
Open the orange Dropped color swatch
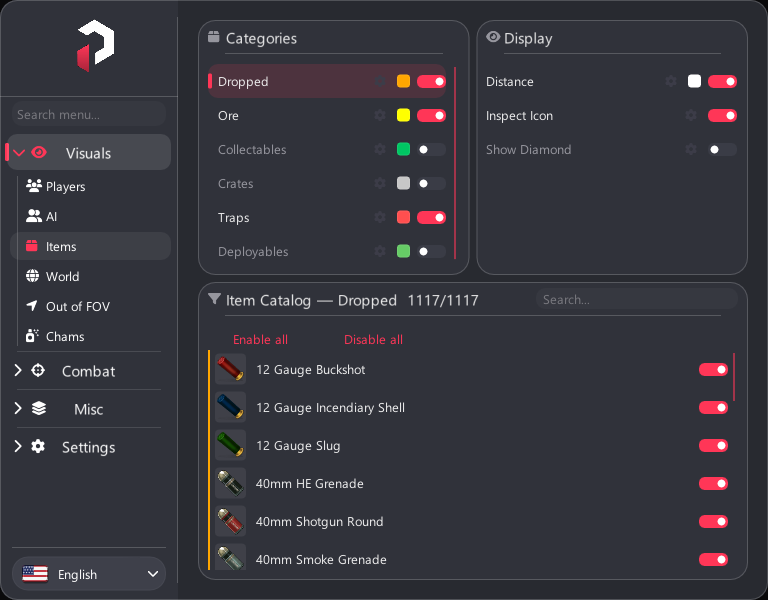403,81
